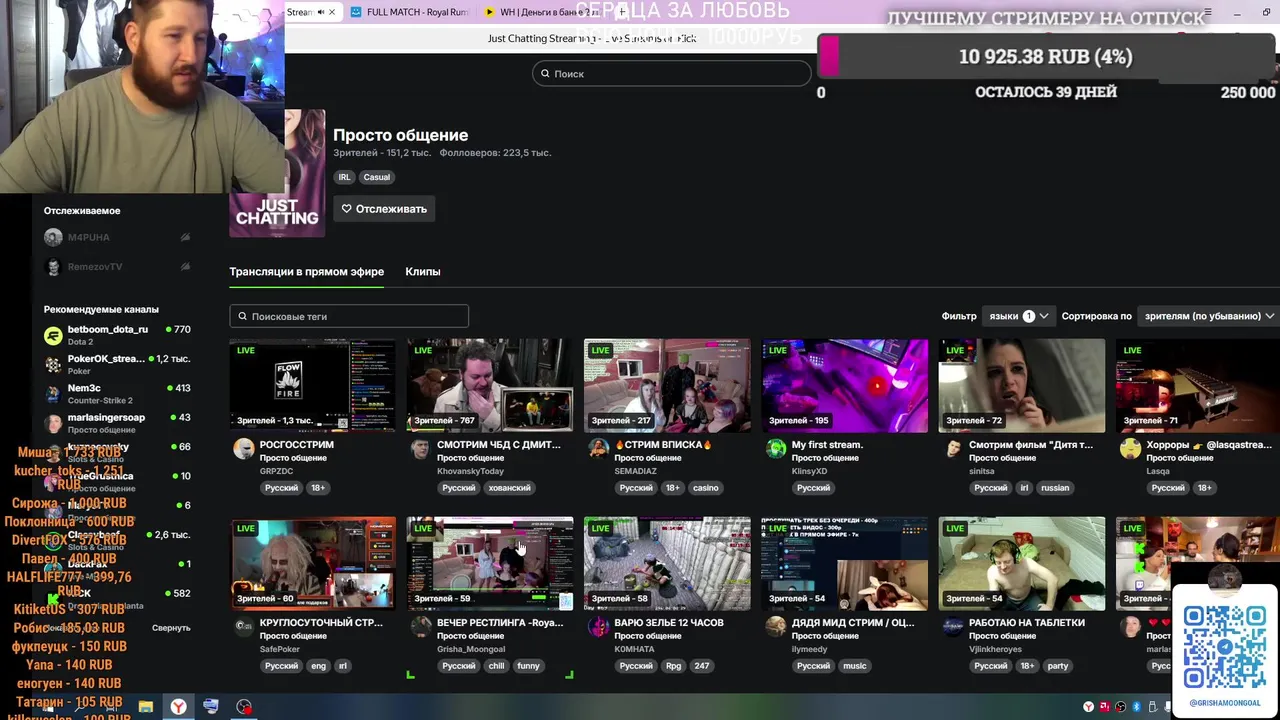Open the языки filter dropdown

pyautogui.click(x=1018, y=316)
